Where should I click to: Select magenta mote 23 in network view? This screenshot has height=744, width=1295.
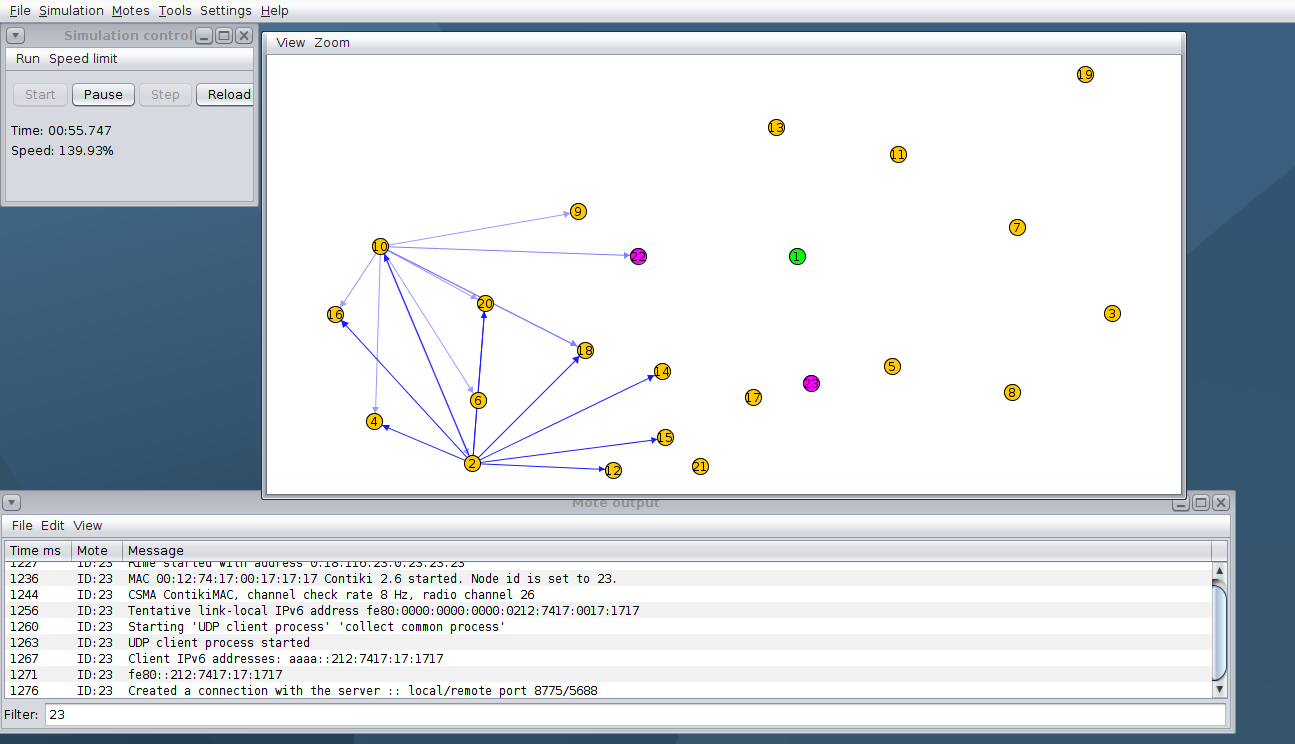click(811, 384)
